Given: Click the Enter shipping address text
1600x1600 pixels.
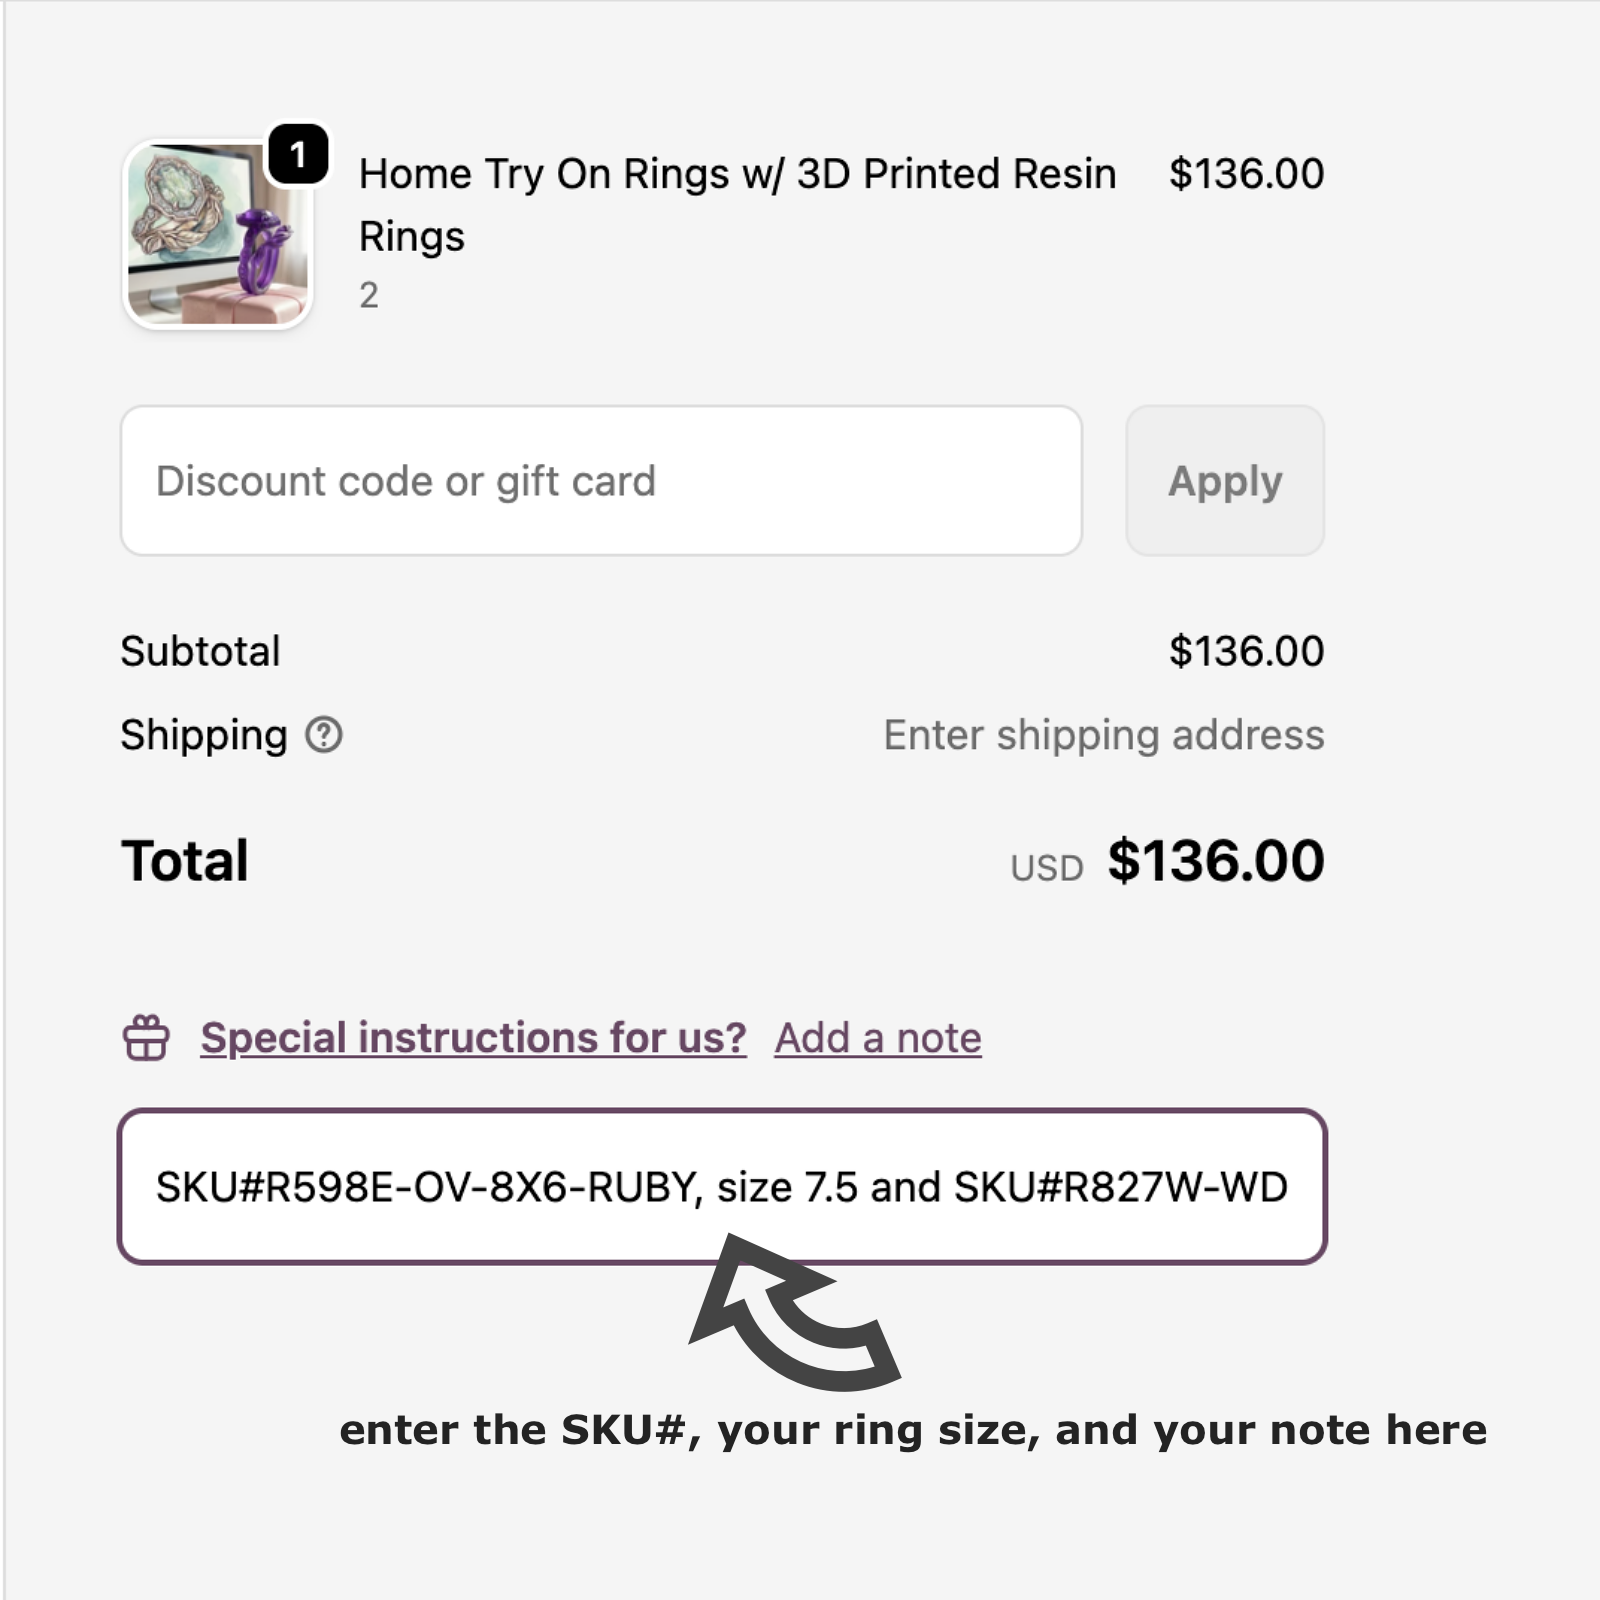Looking at the screenshot, I should point(1103,734).
